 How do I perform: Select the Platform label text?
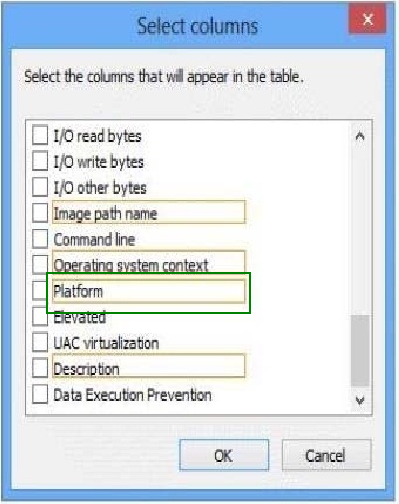click(78, 291)
